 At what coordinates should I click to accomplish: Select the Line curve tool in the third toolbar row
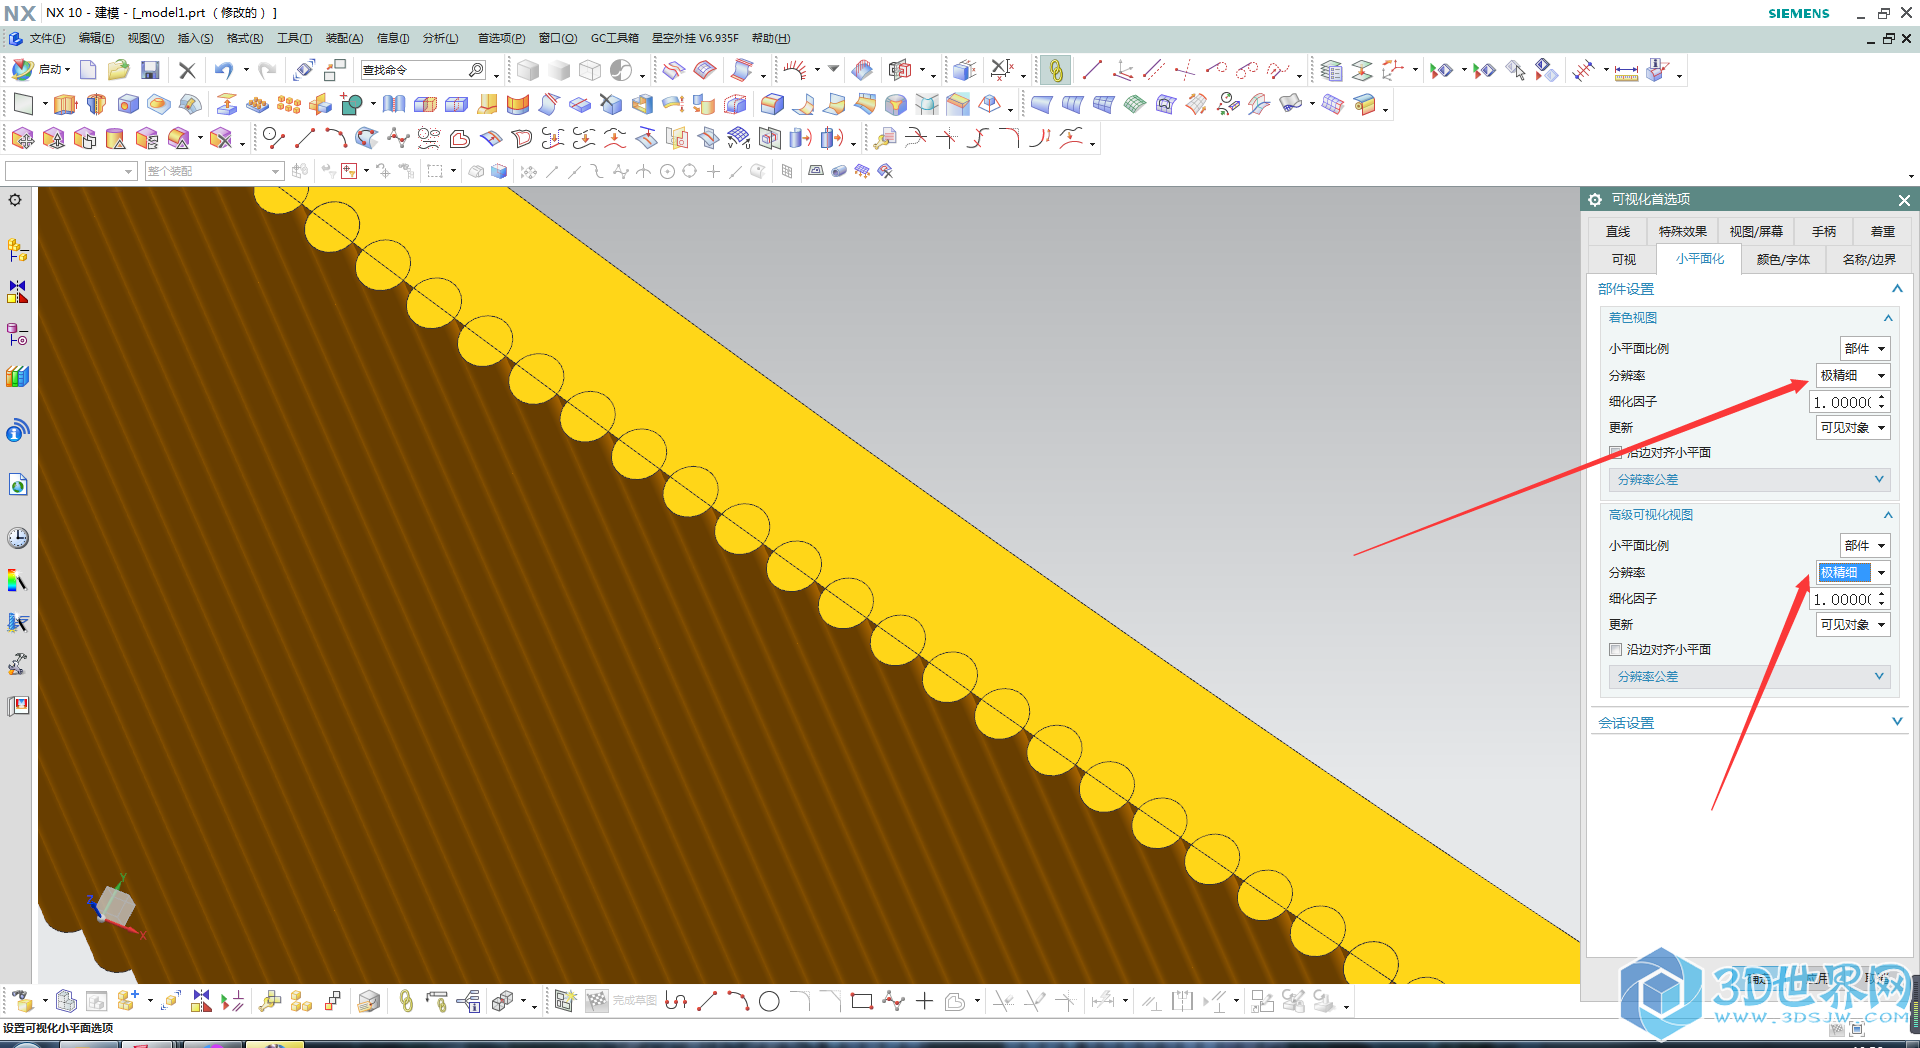tap(305, 138)
